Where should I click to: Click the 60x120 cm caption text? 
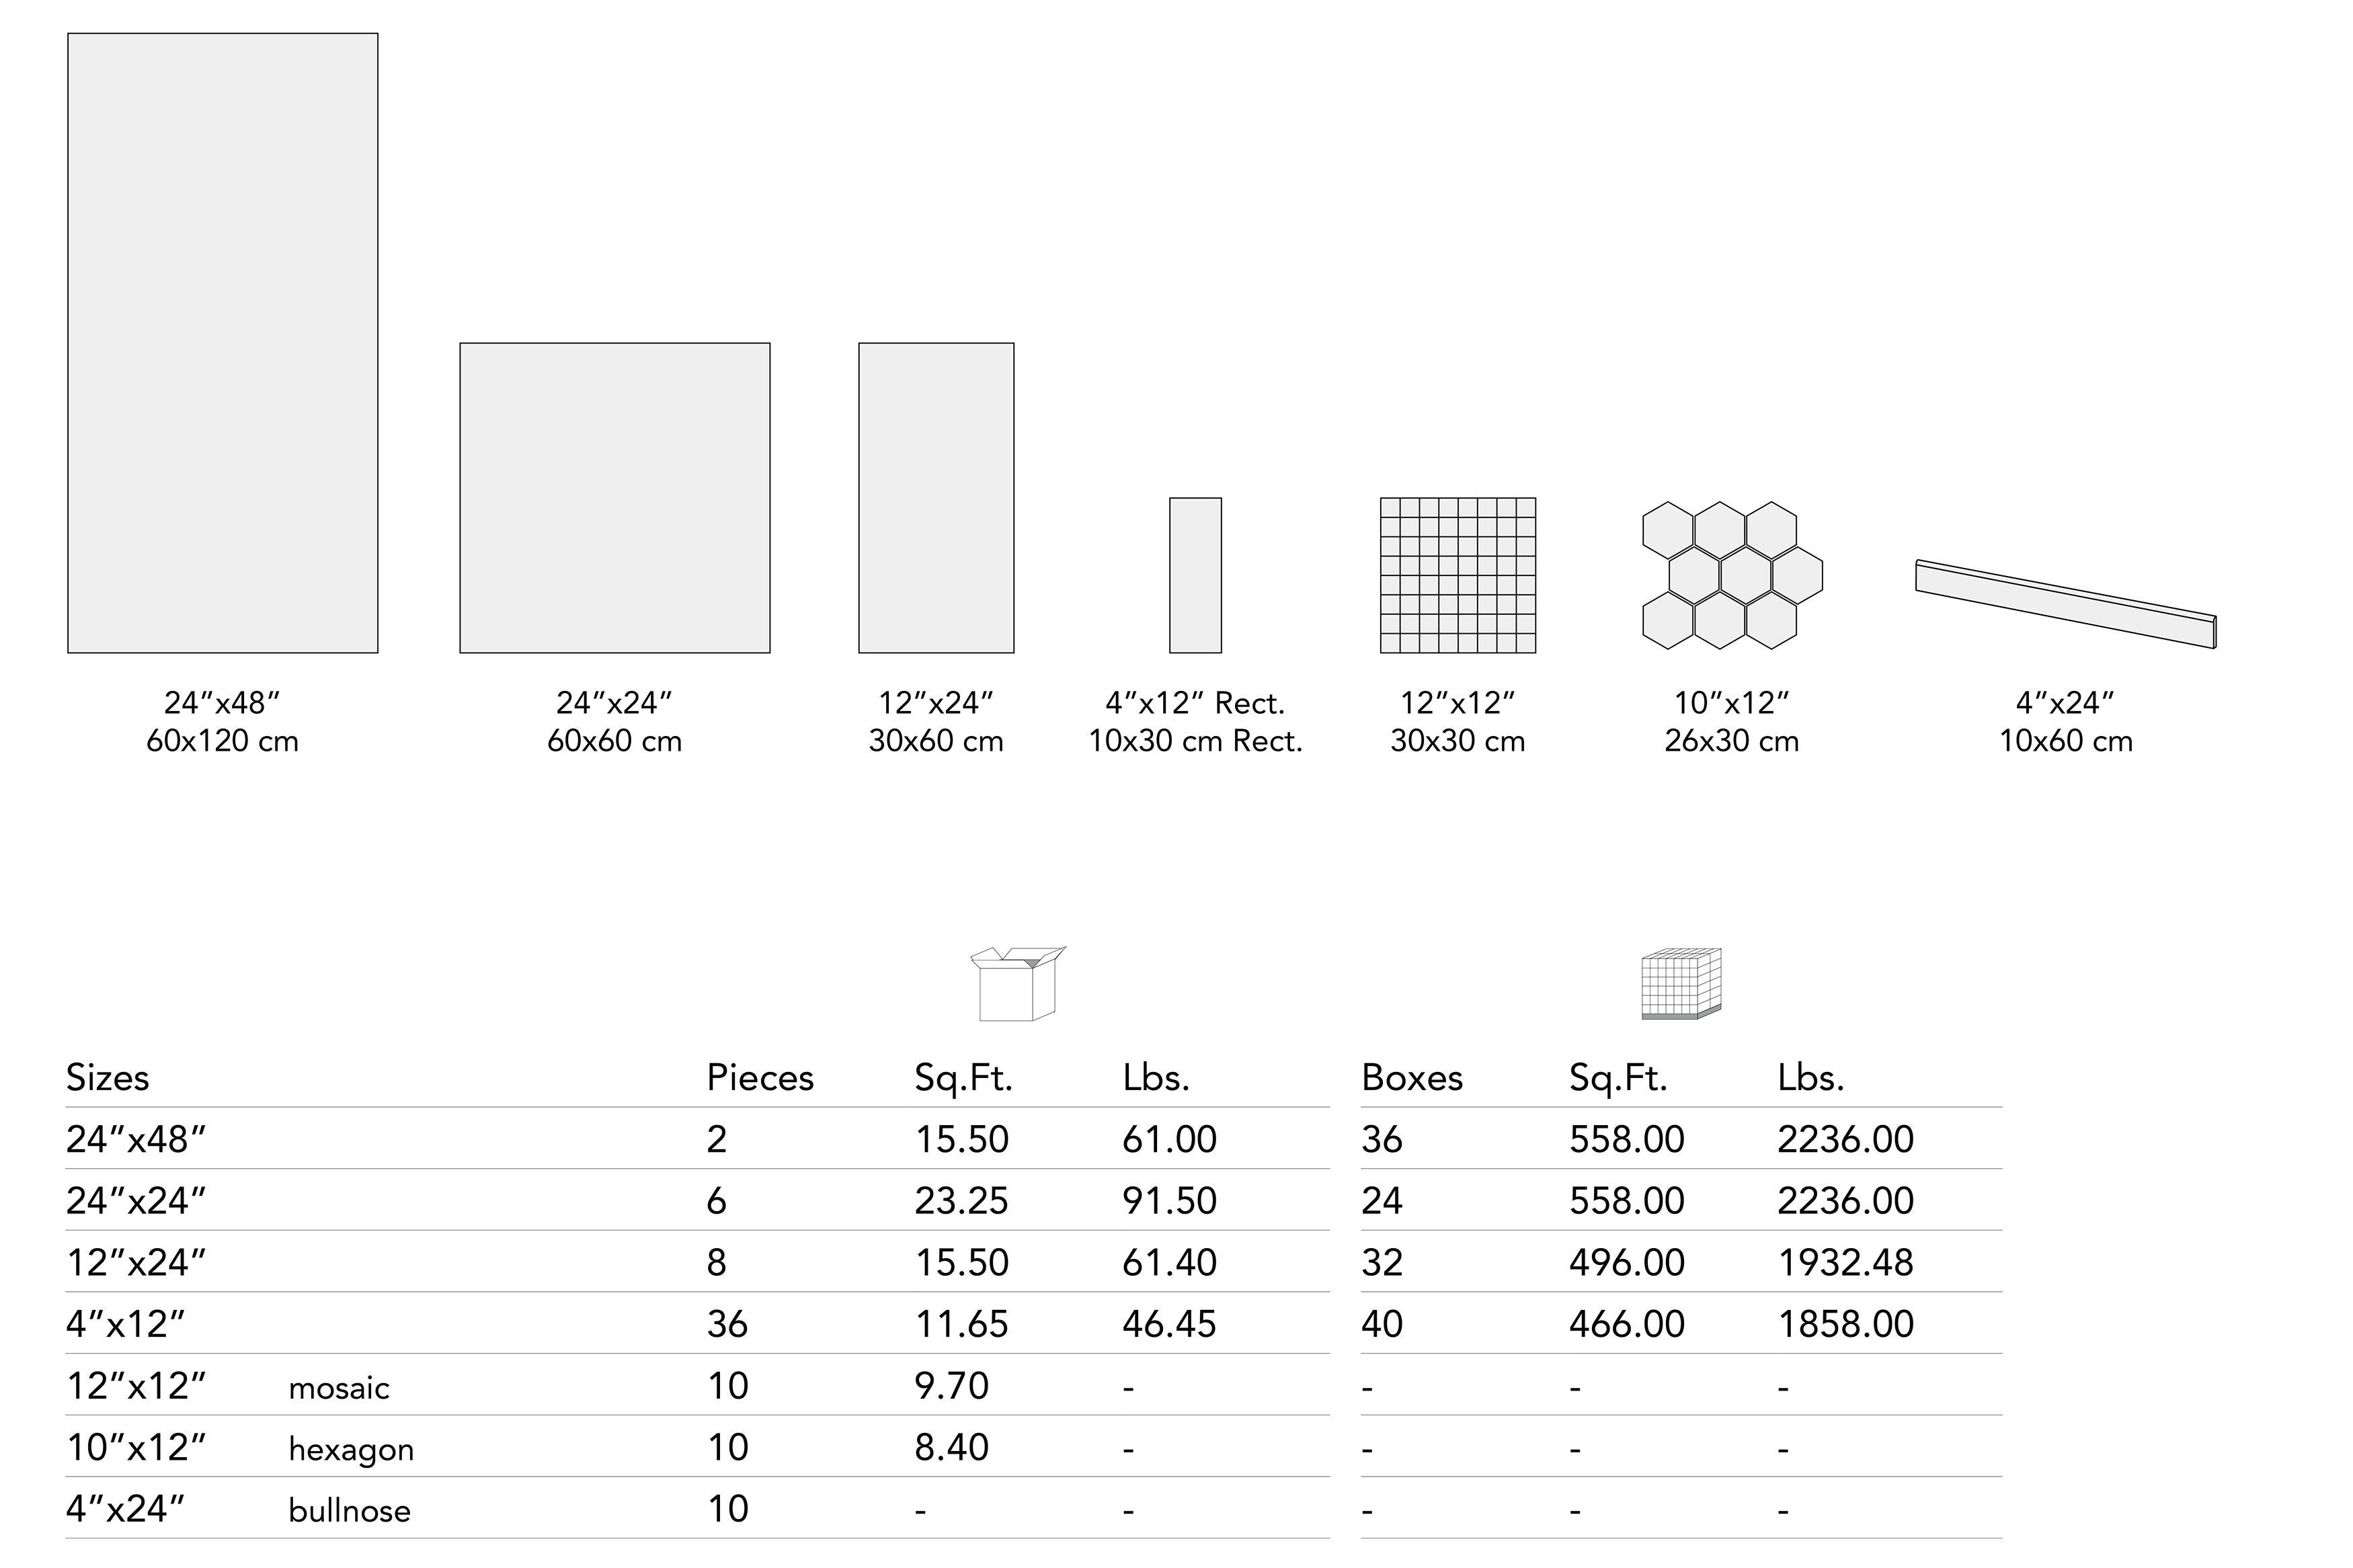(x=222, y=741)
